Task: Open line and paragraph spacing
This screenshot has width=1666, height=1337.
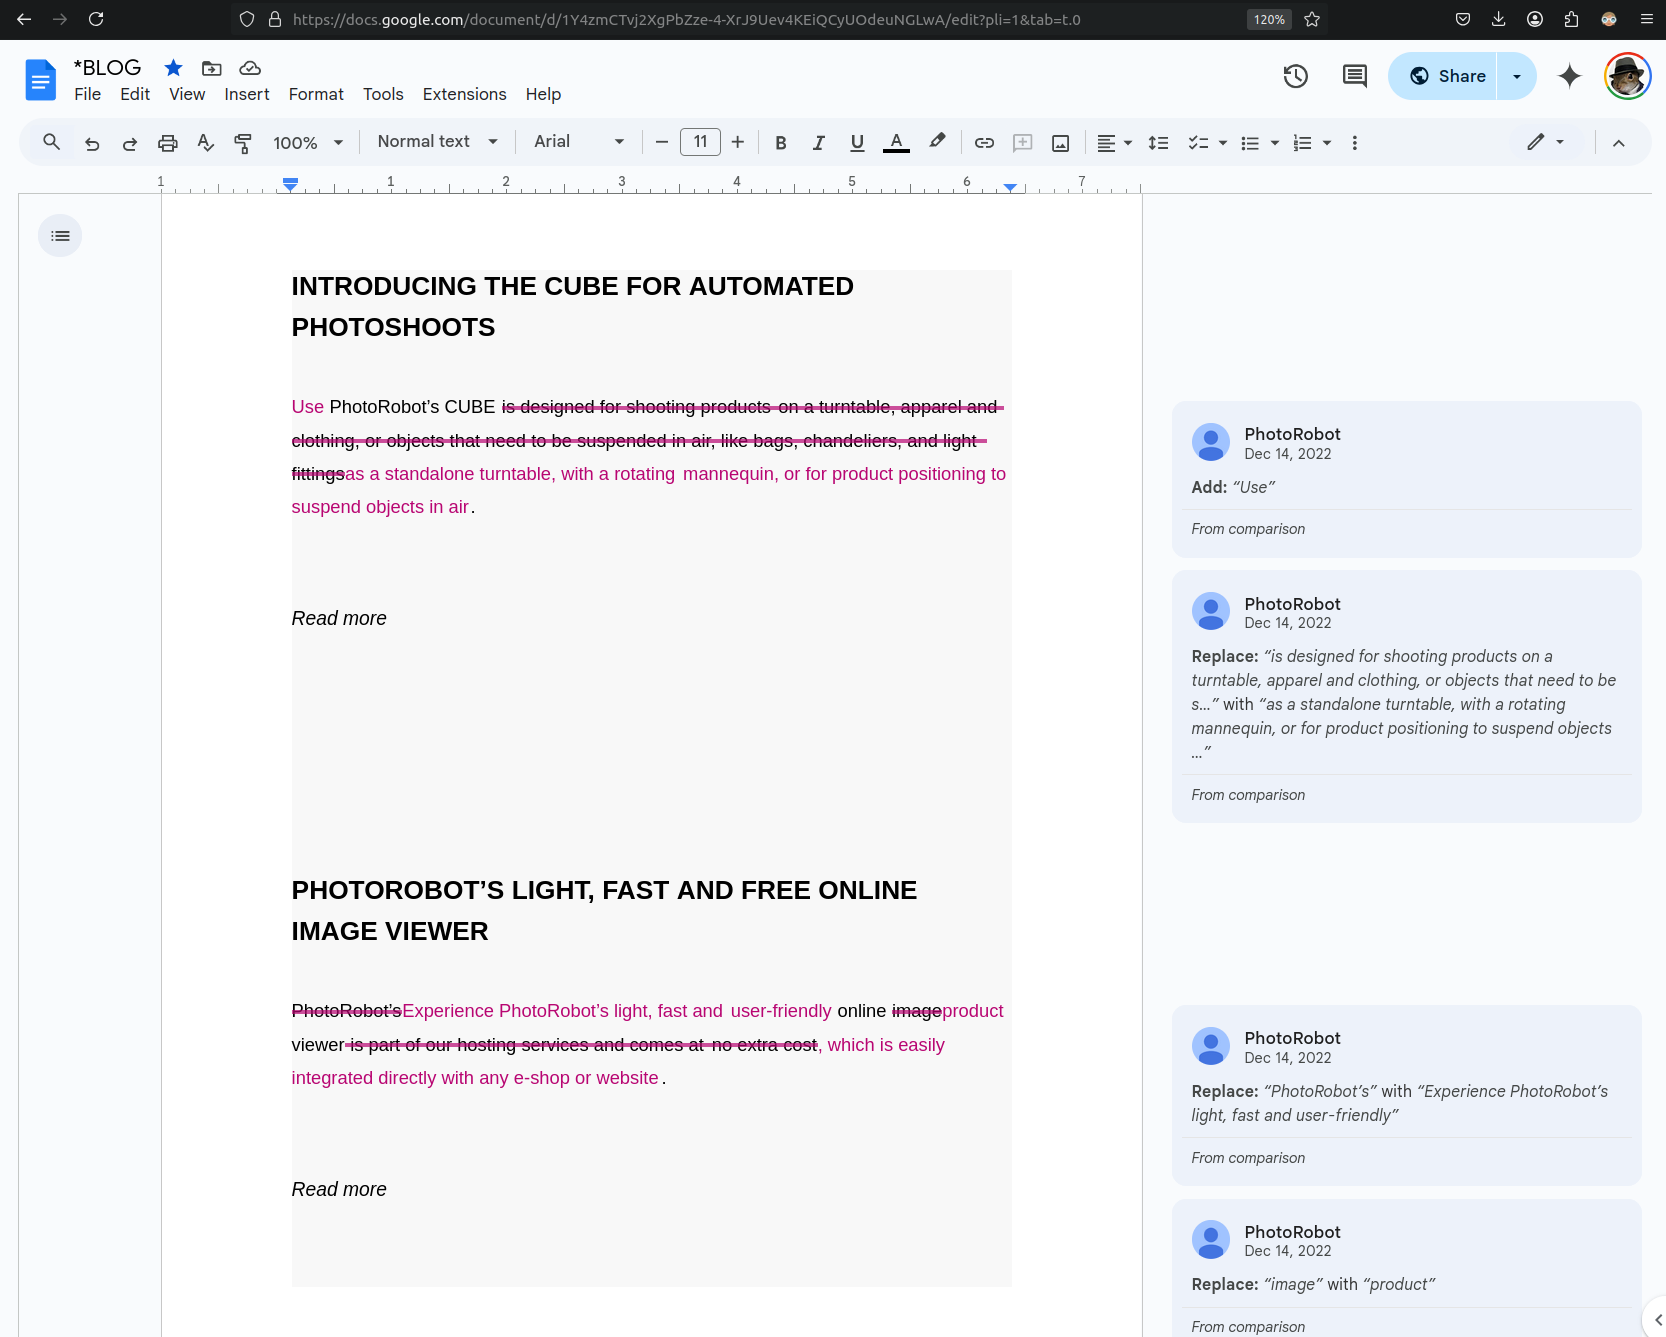Action: (x=1158, y=143)
